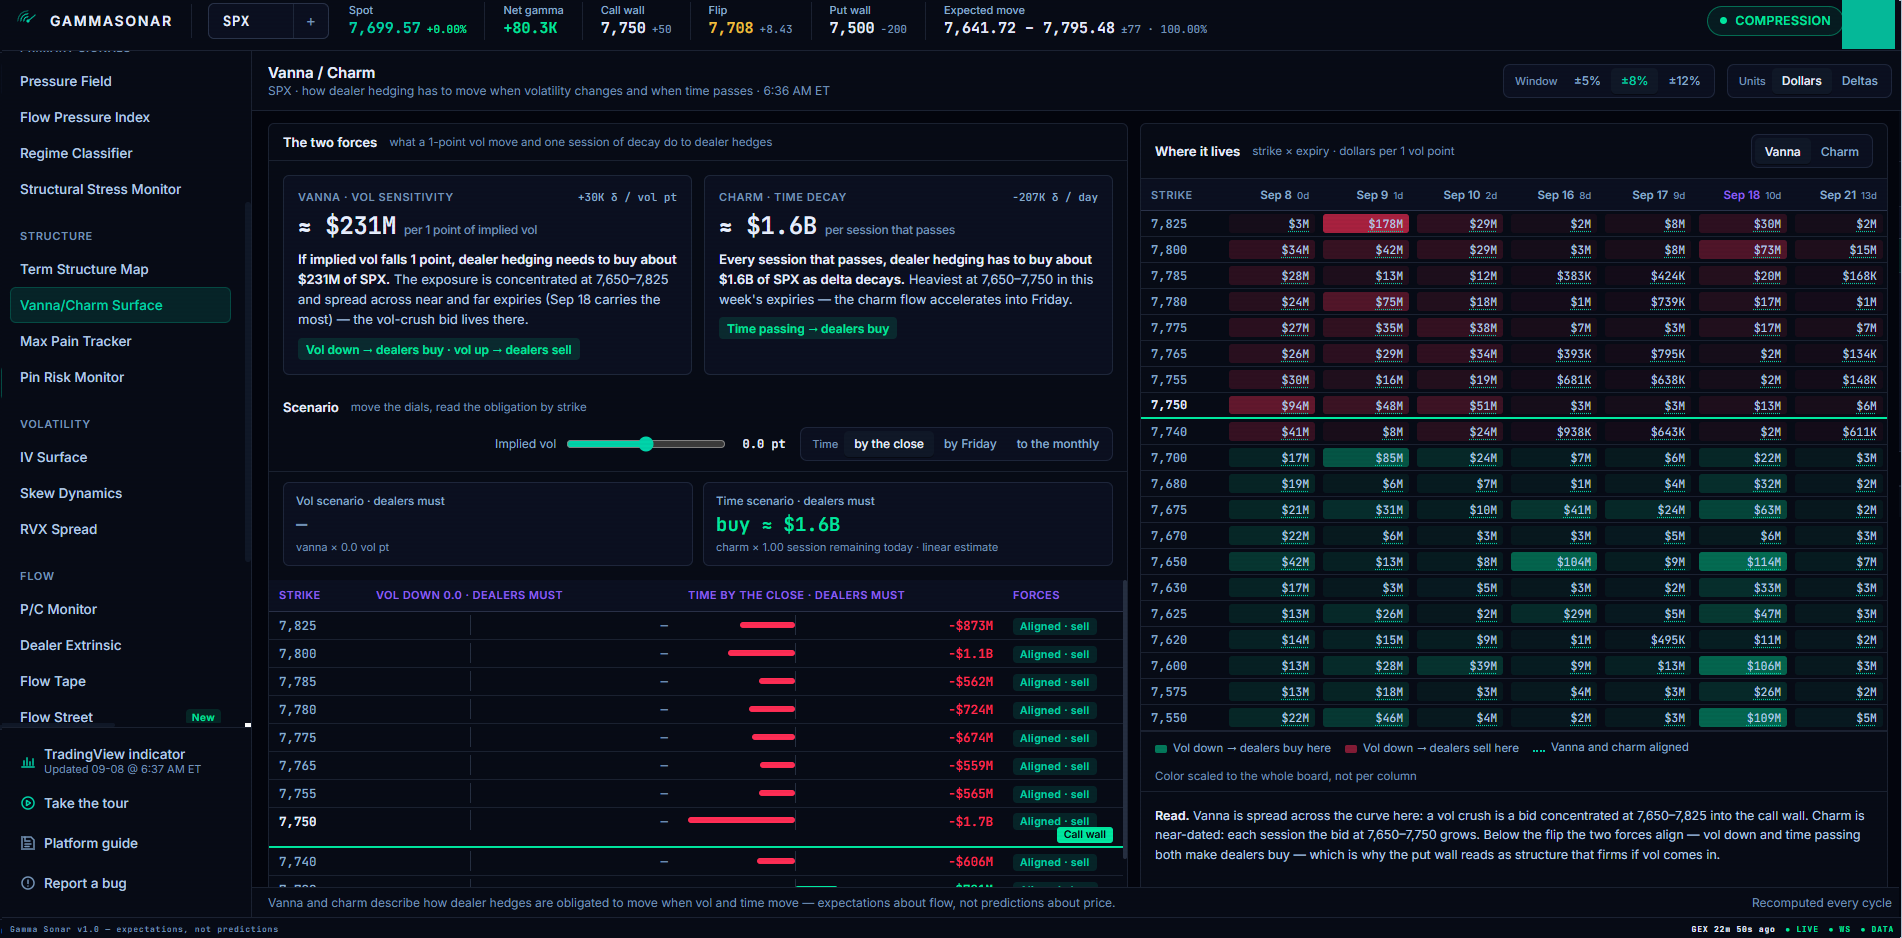Viewport: 1902px width, 938px height.
Task: Select the Vanna/Charm Surface sidebar item
Action: [120, 305]
